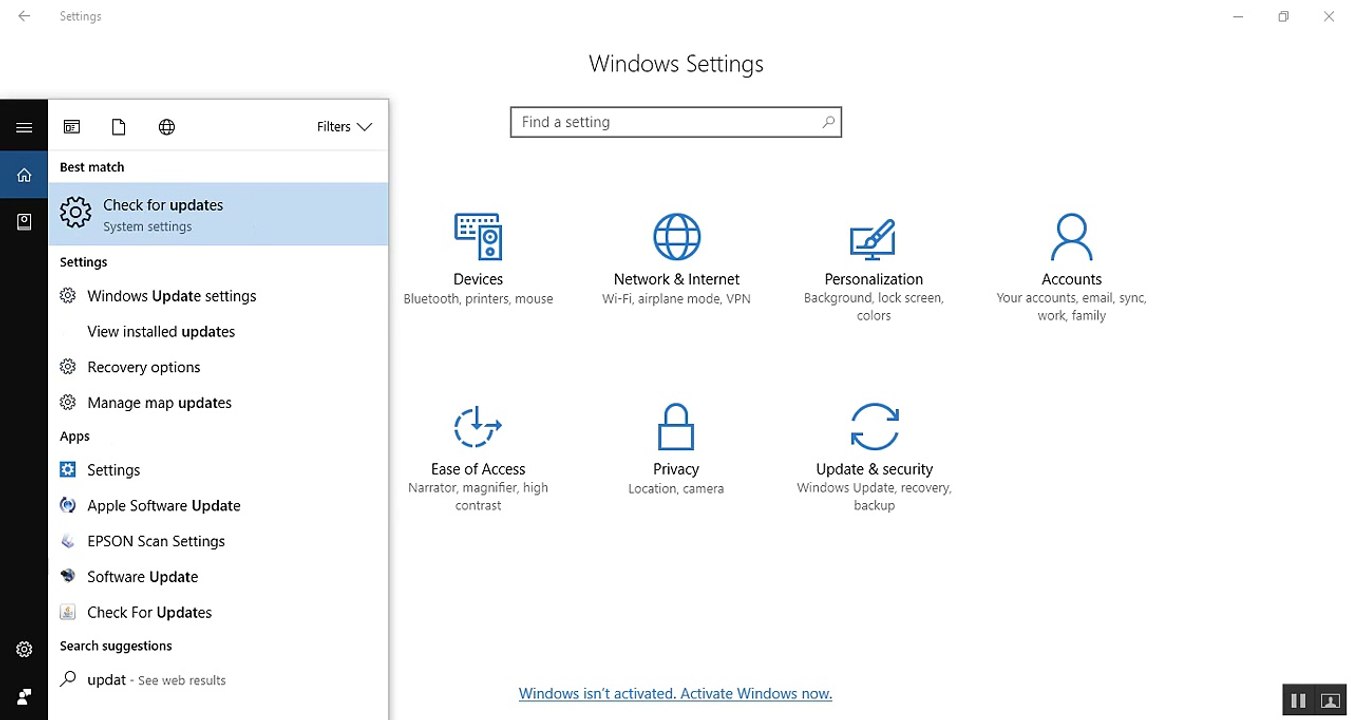Minimize the Settings window

[x=1238, y=16]
